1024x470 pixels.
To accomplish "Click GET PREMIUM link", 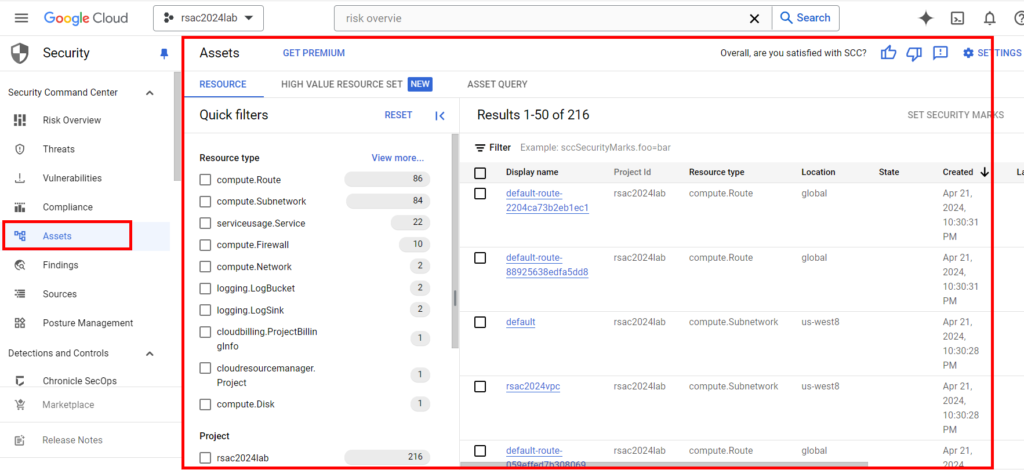I will coord(313,54).
